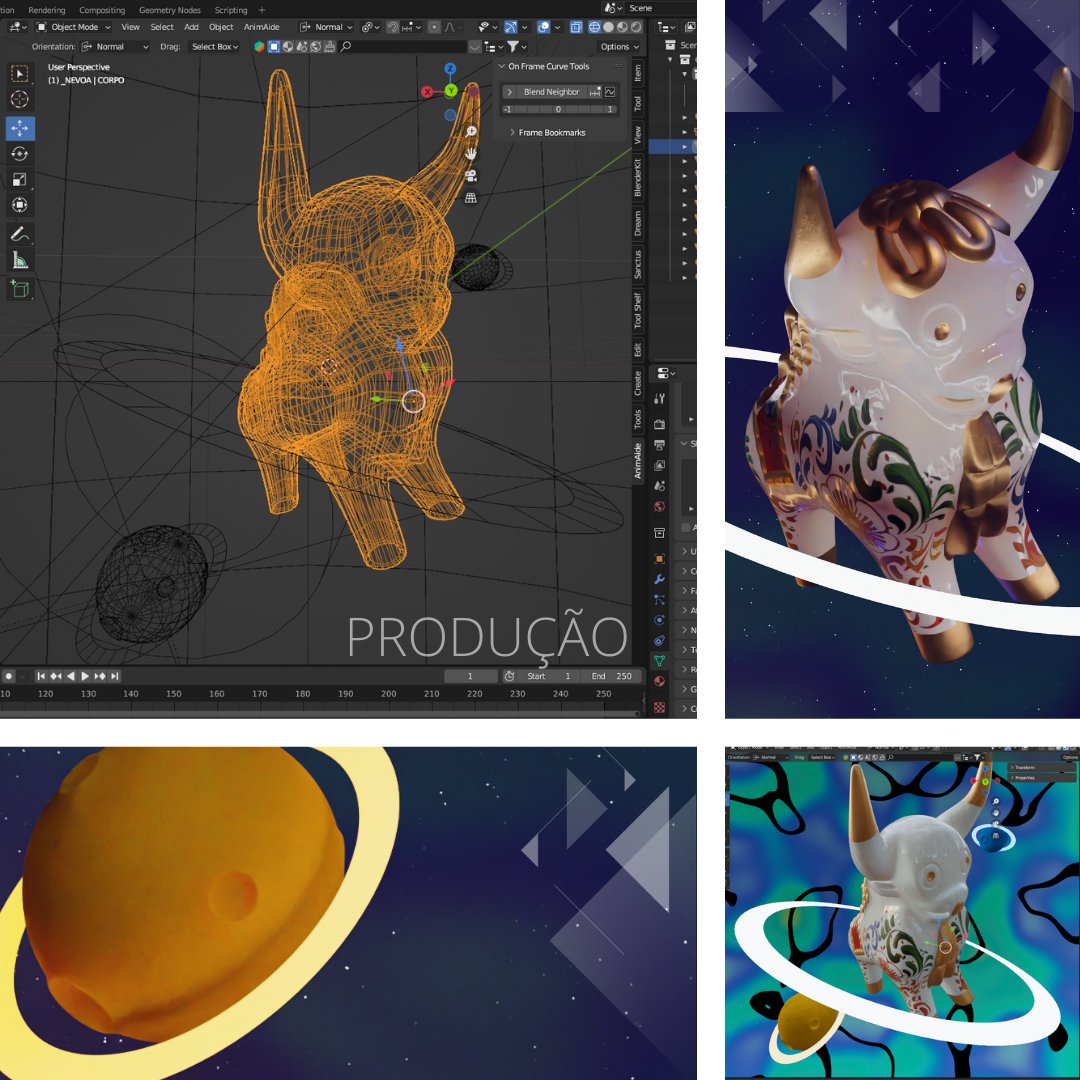Viewport: 1080px width, 1080px height.
Task: Open the Object Mode dropdown
Action: pos(73,27)
